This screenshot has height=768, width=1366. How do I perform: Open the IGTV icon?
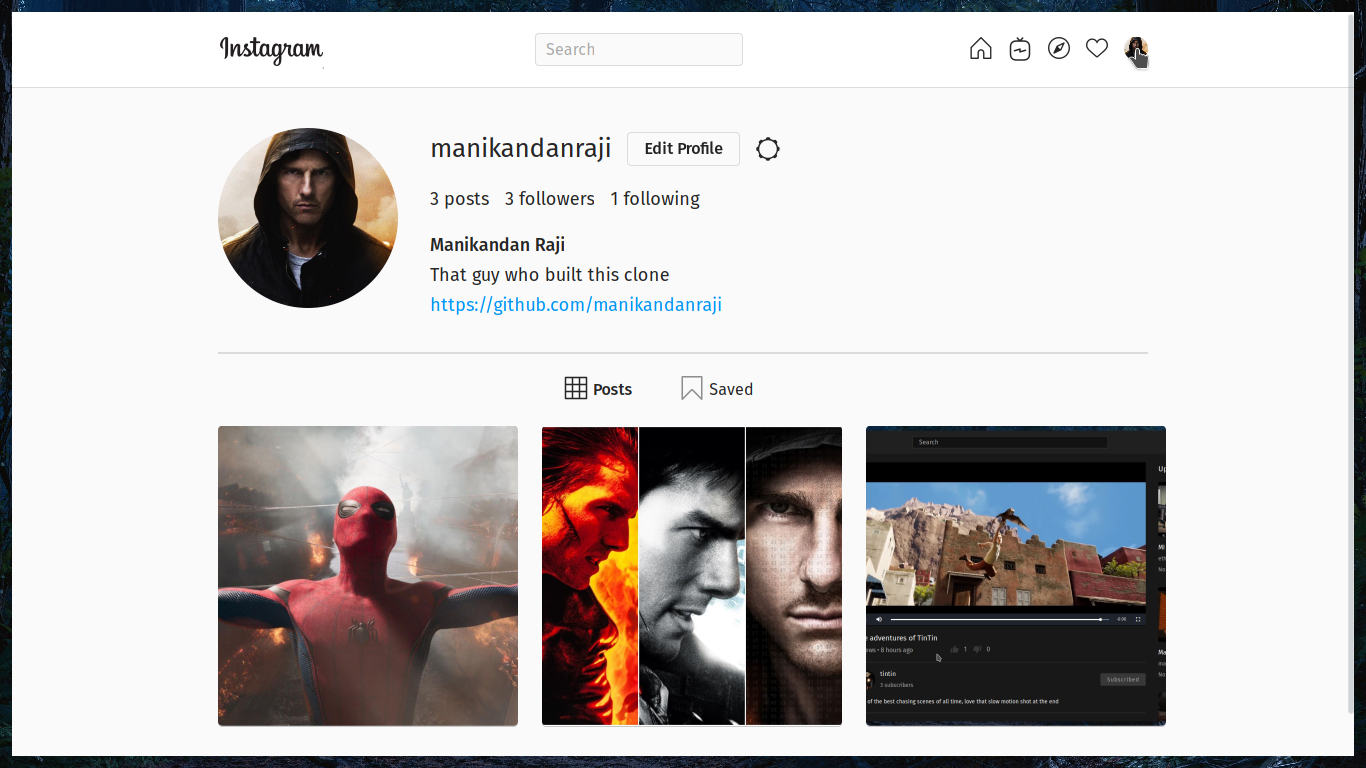point(1020,49)
